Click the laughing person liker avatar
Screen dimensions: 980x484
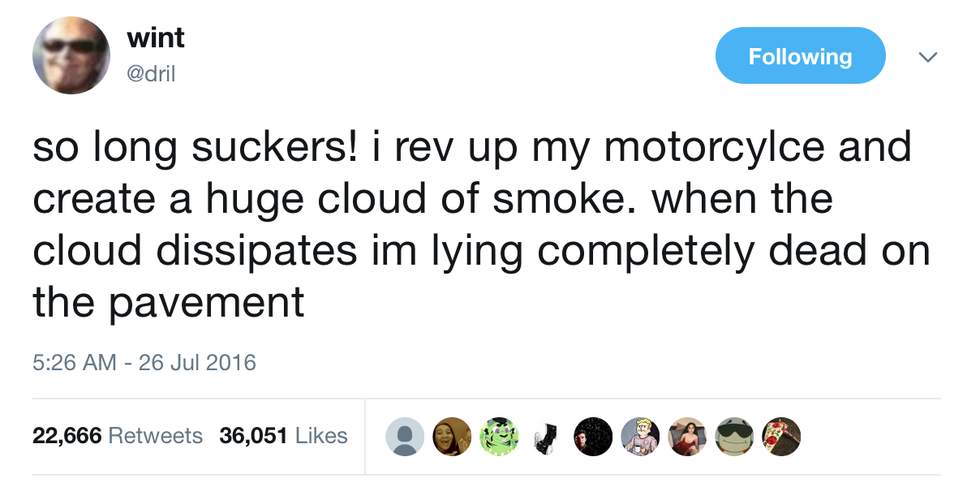tap(452, 436)
